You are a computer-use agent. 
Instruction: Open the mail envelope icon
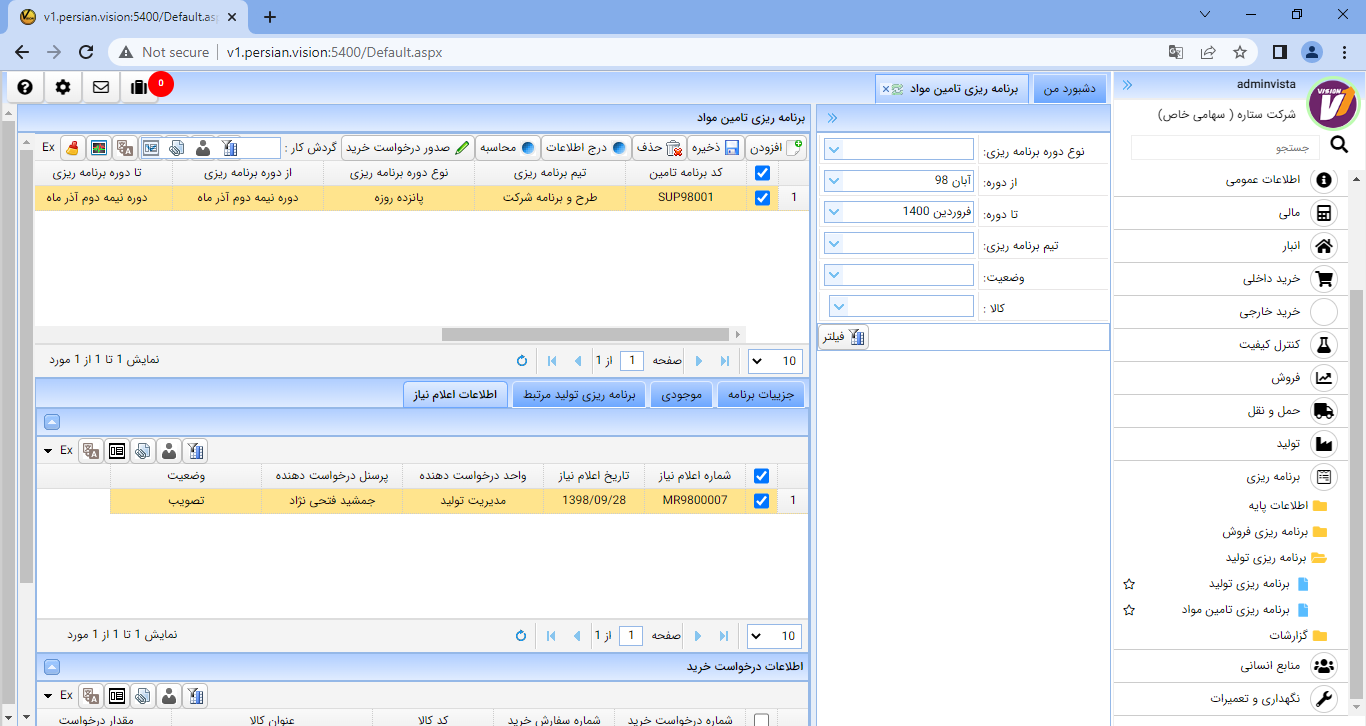(x=101, y=87)
